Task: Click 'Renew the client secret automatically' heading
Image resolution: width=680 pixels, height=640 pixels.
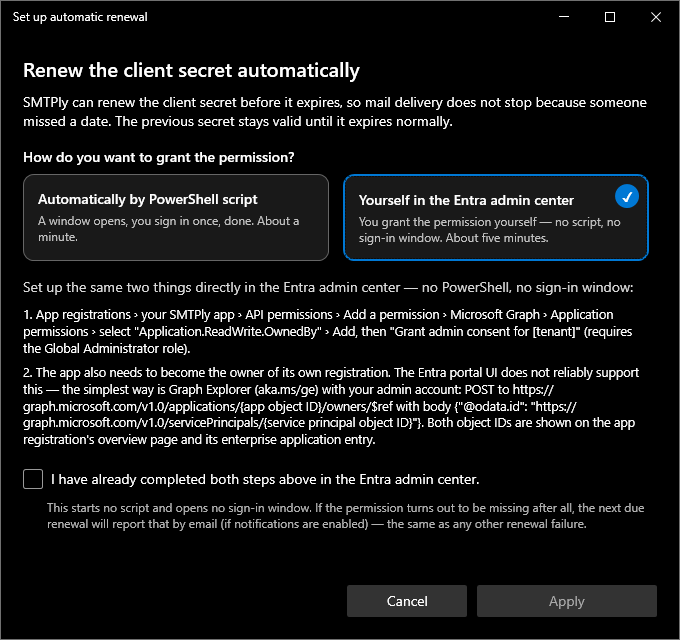Action: [x=191, y=70]
